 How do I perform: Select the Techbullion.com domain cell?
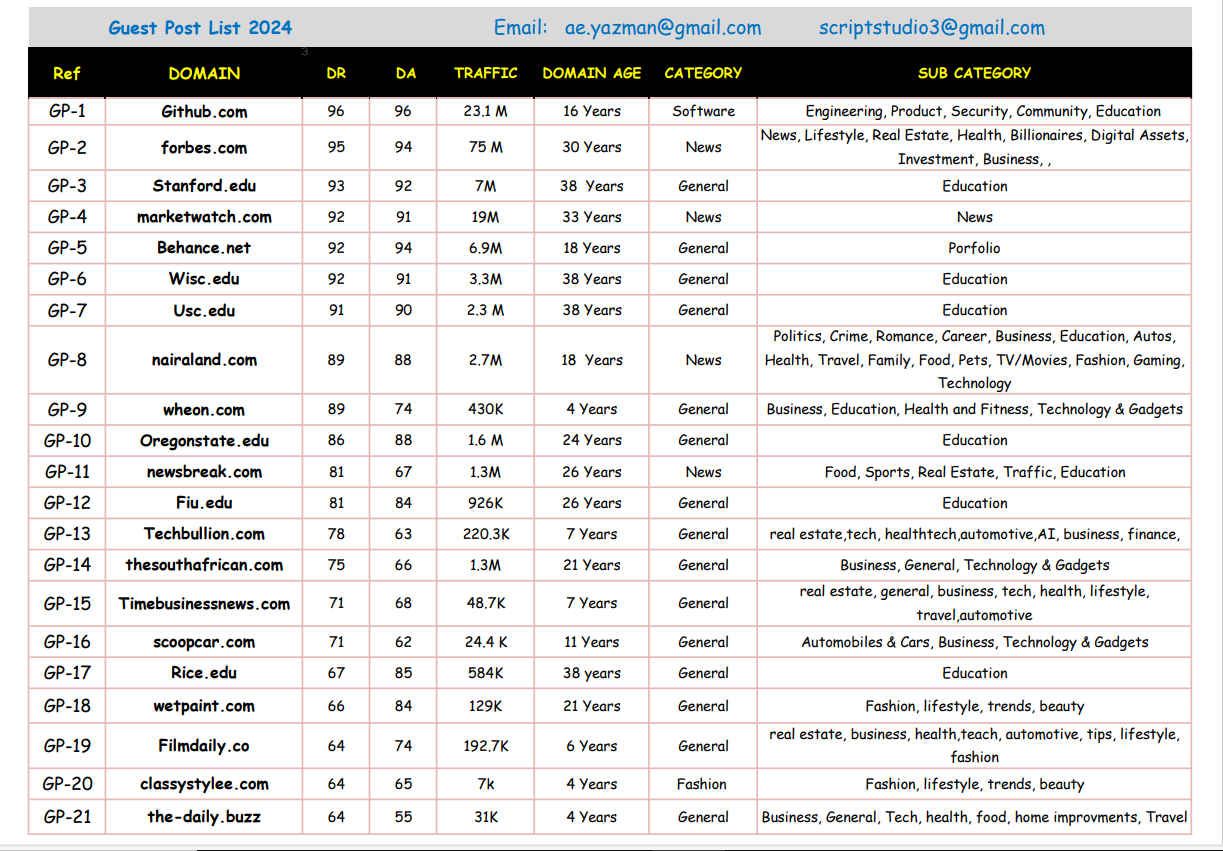[x=204, y=534]
